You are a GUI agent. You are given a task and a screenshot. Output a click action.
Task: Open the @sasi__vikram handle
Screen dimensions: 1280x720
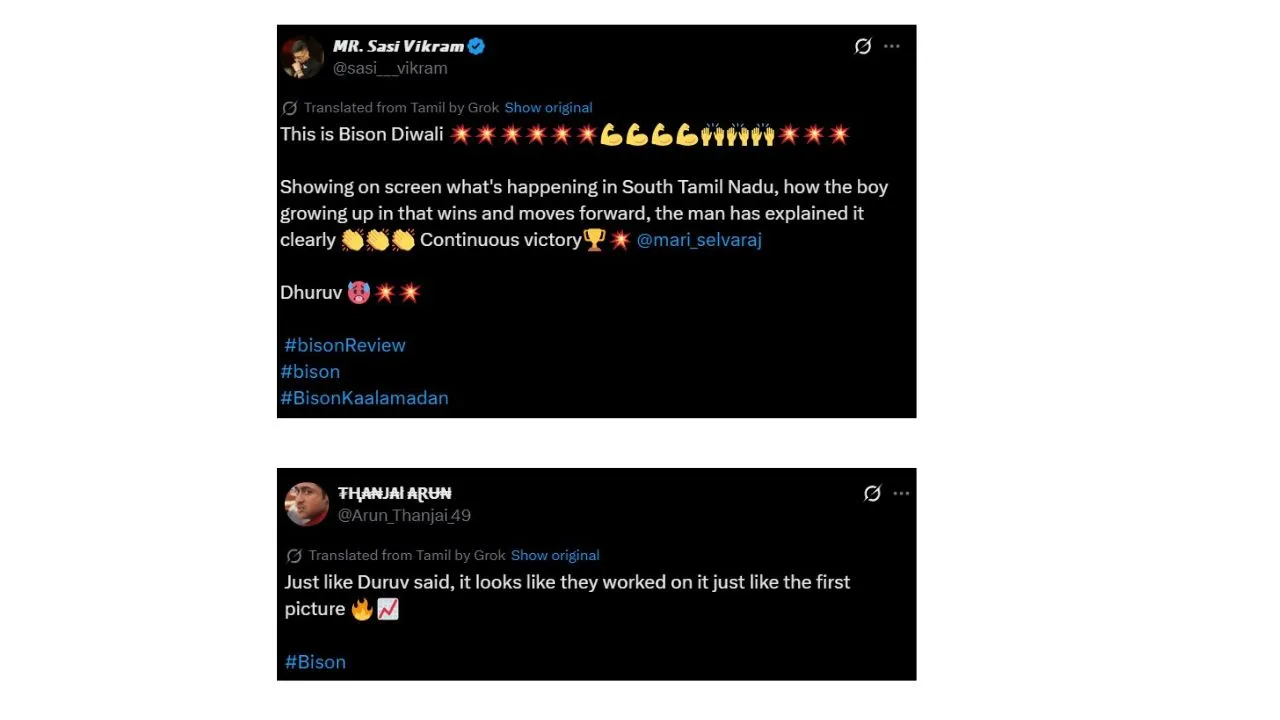point(390,68)
